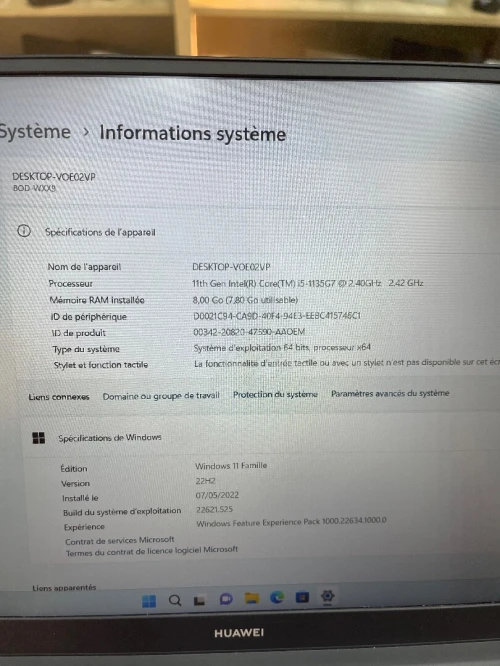Open Microsoft Store from taskbar
Image resolution: width=500 pixels, height=666 pixels.
tap(302, 597)
